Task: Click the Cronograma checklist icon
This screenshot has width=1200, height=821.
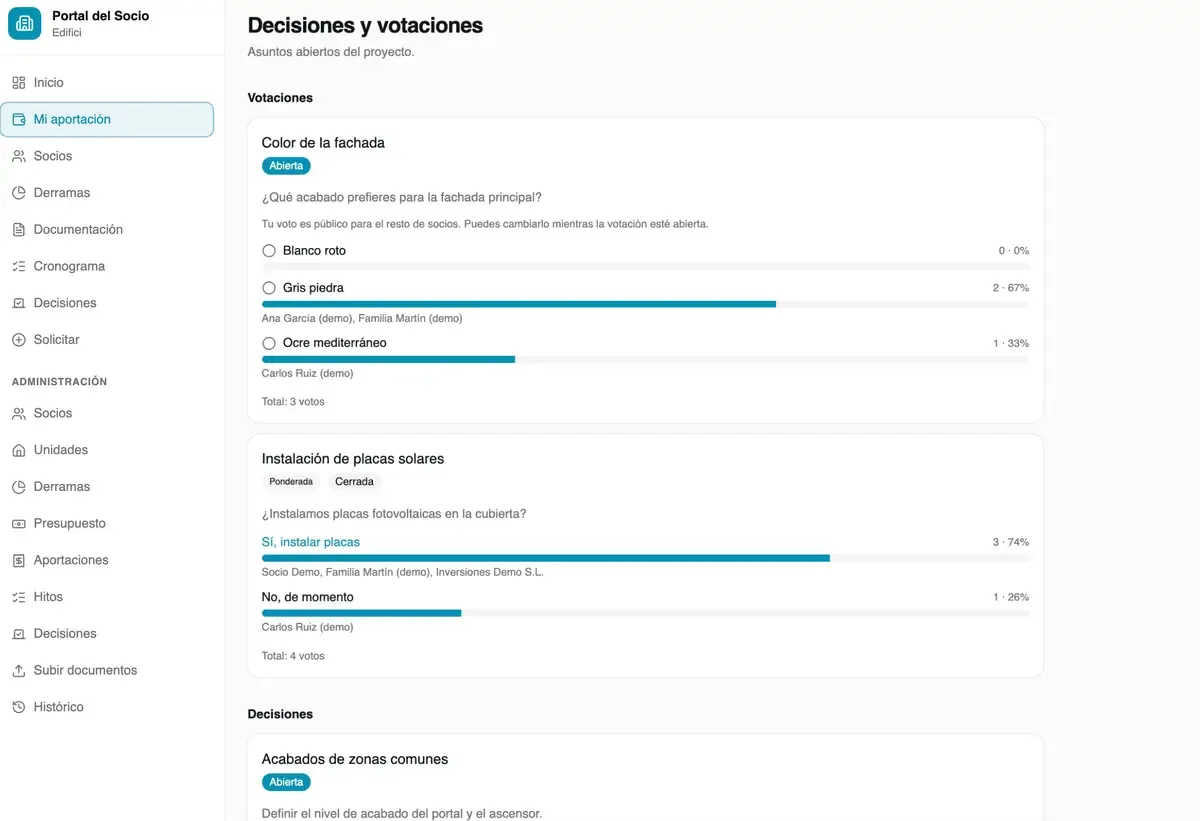Action: tap(18, 267)
